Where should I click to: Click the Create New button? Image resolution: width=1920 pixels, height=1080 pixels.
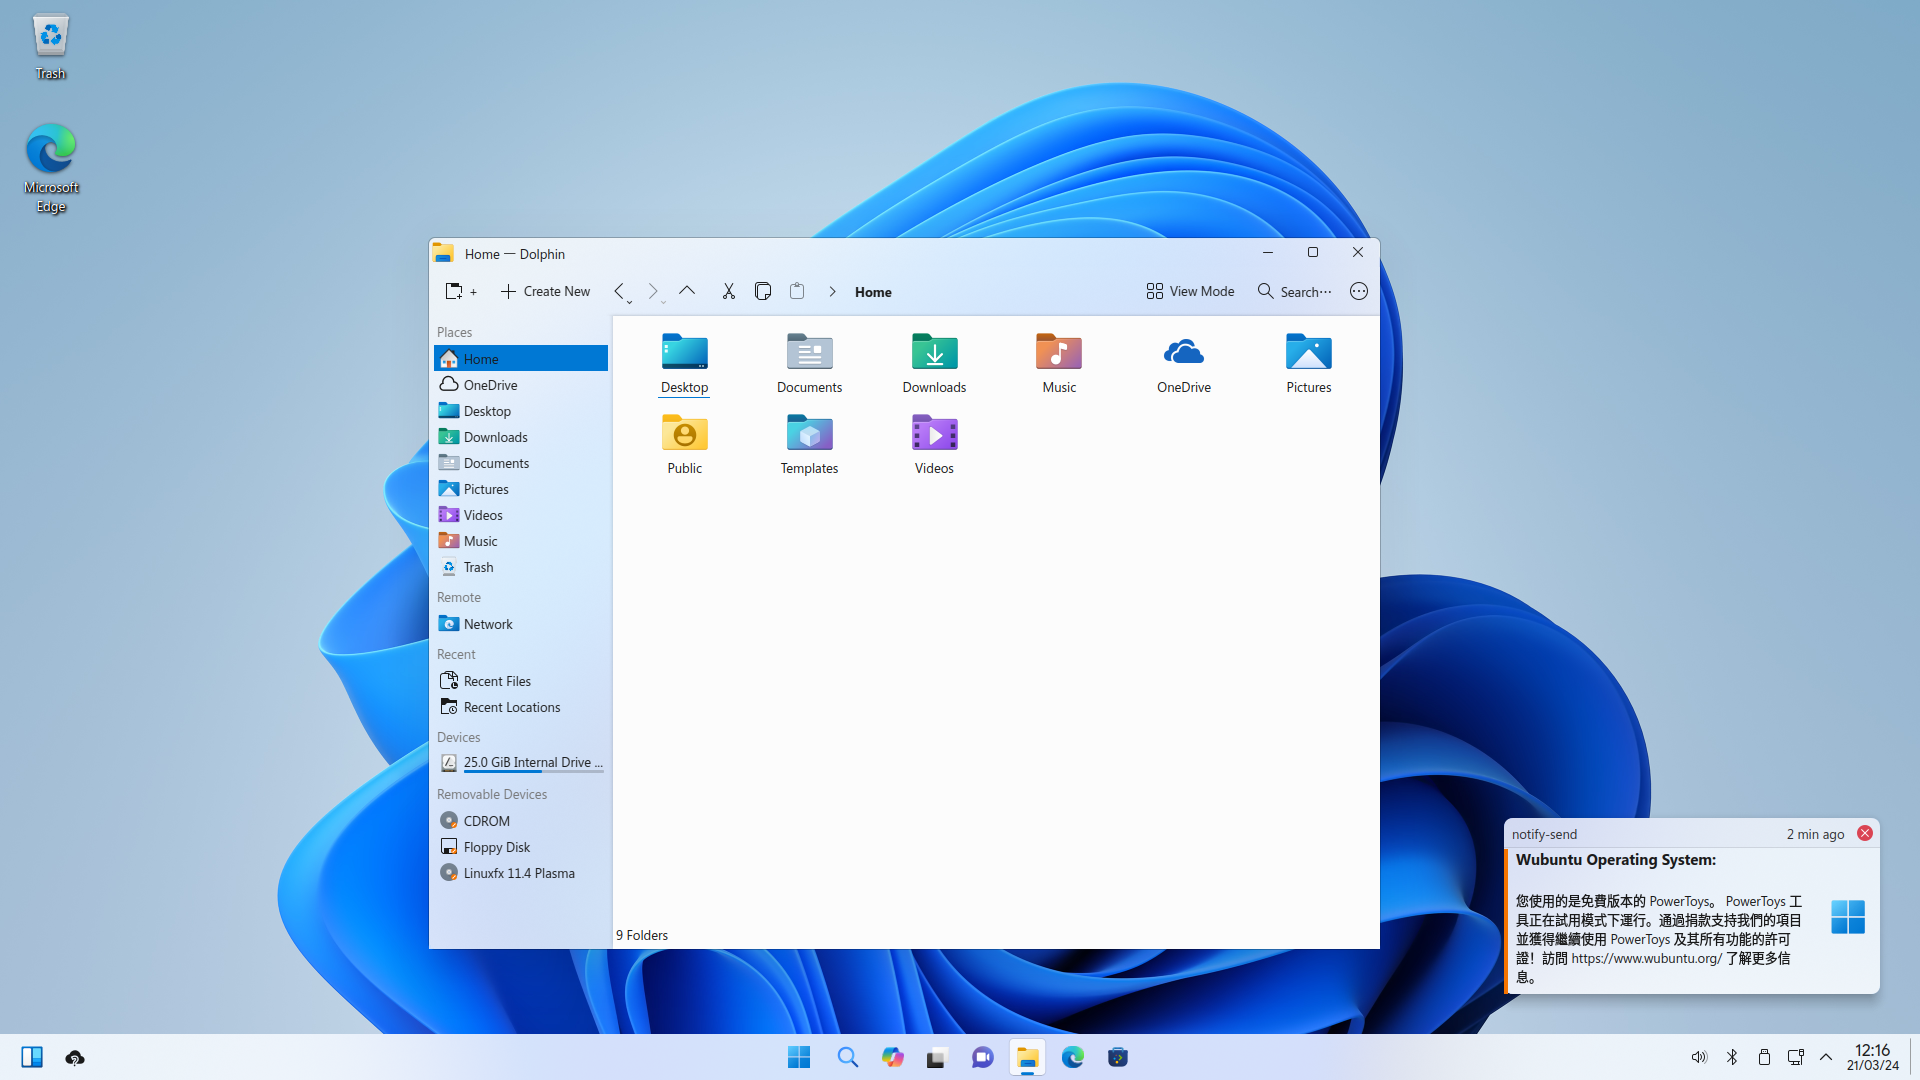pos(546,291)
